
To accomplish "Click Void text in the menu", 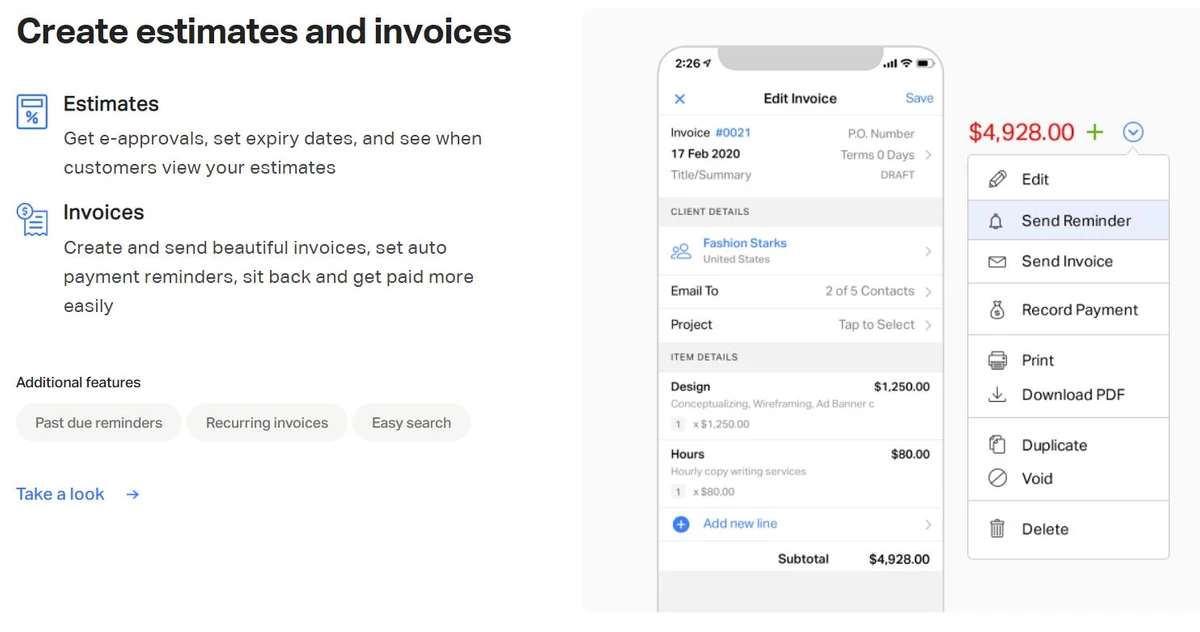I will click(x=1037, y=479).
